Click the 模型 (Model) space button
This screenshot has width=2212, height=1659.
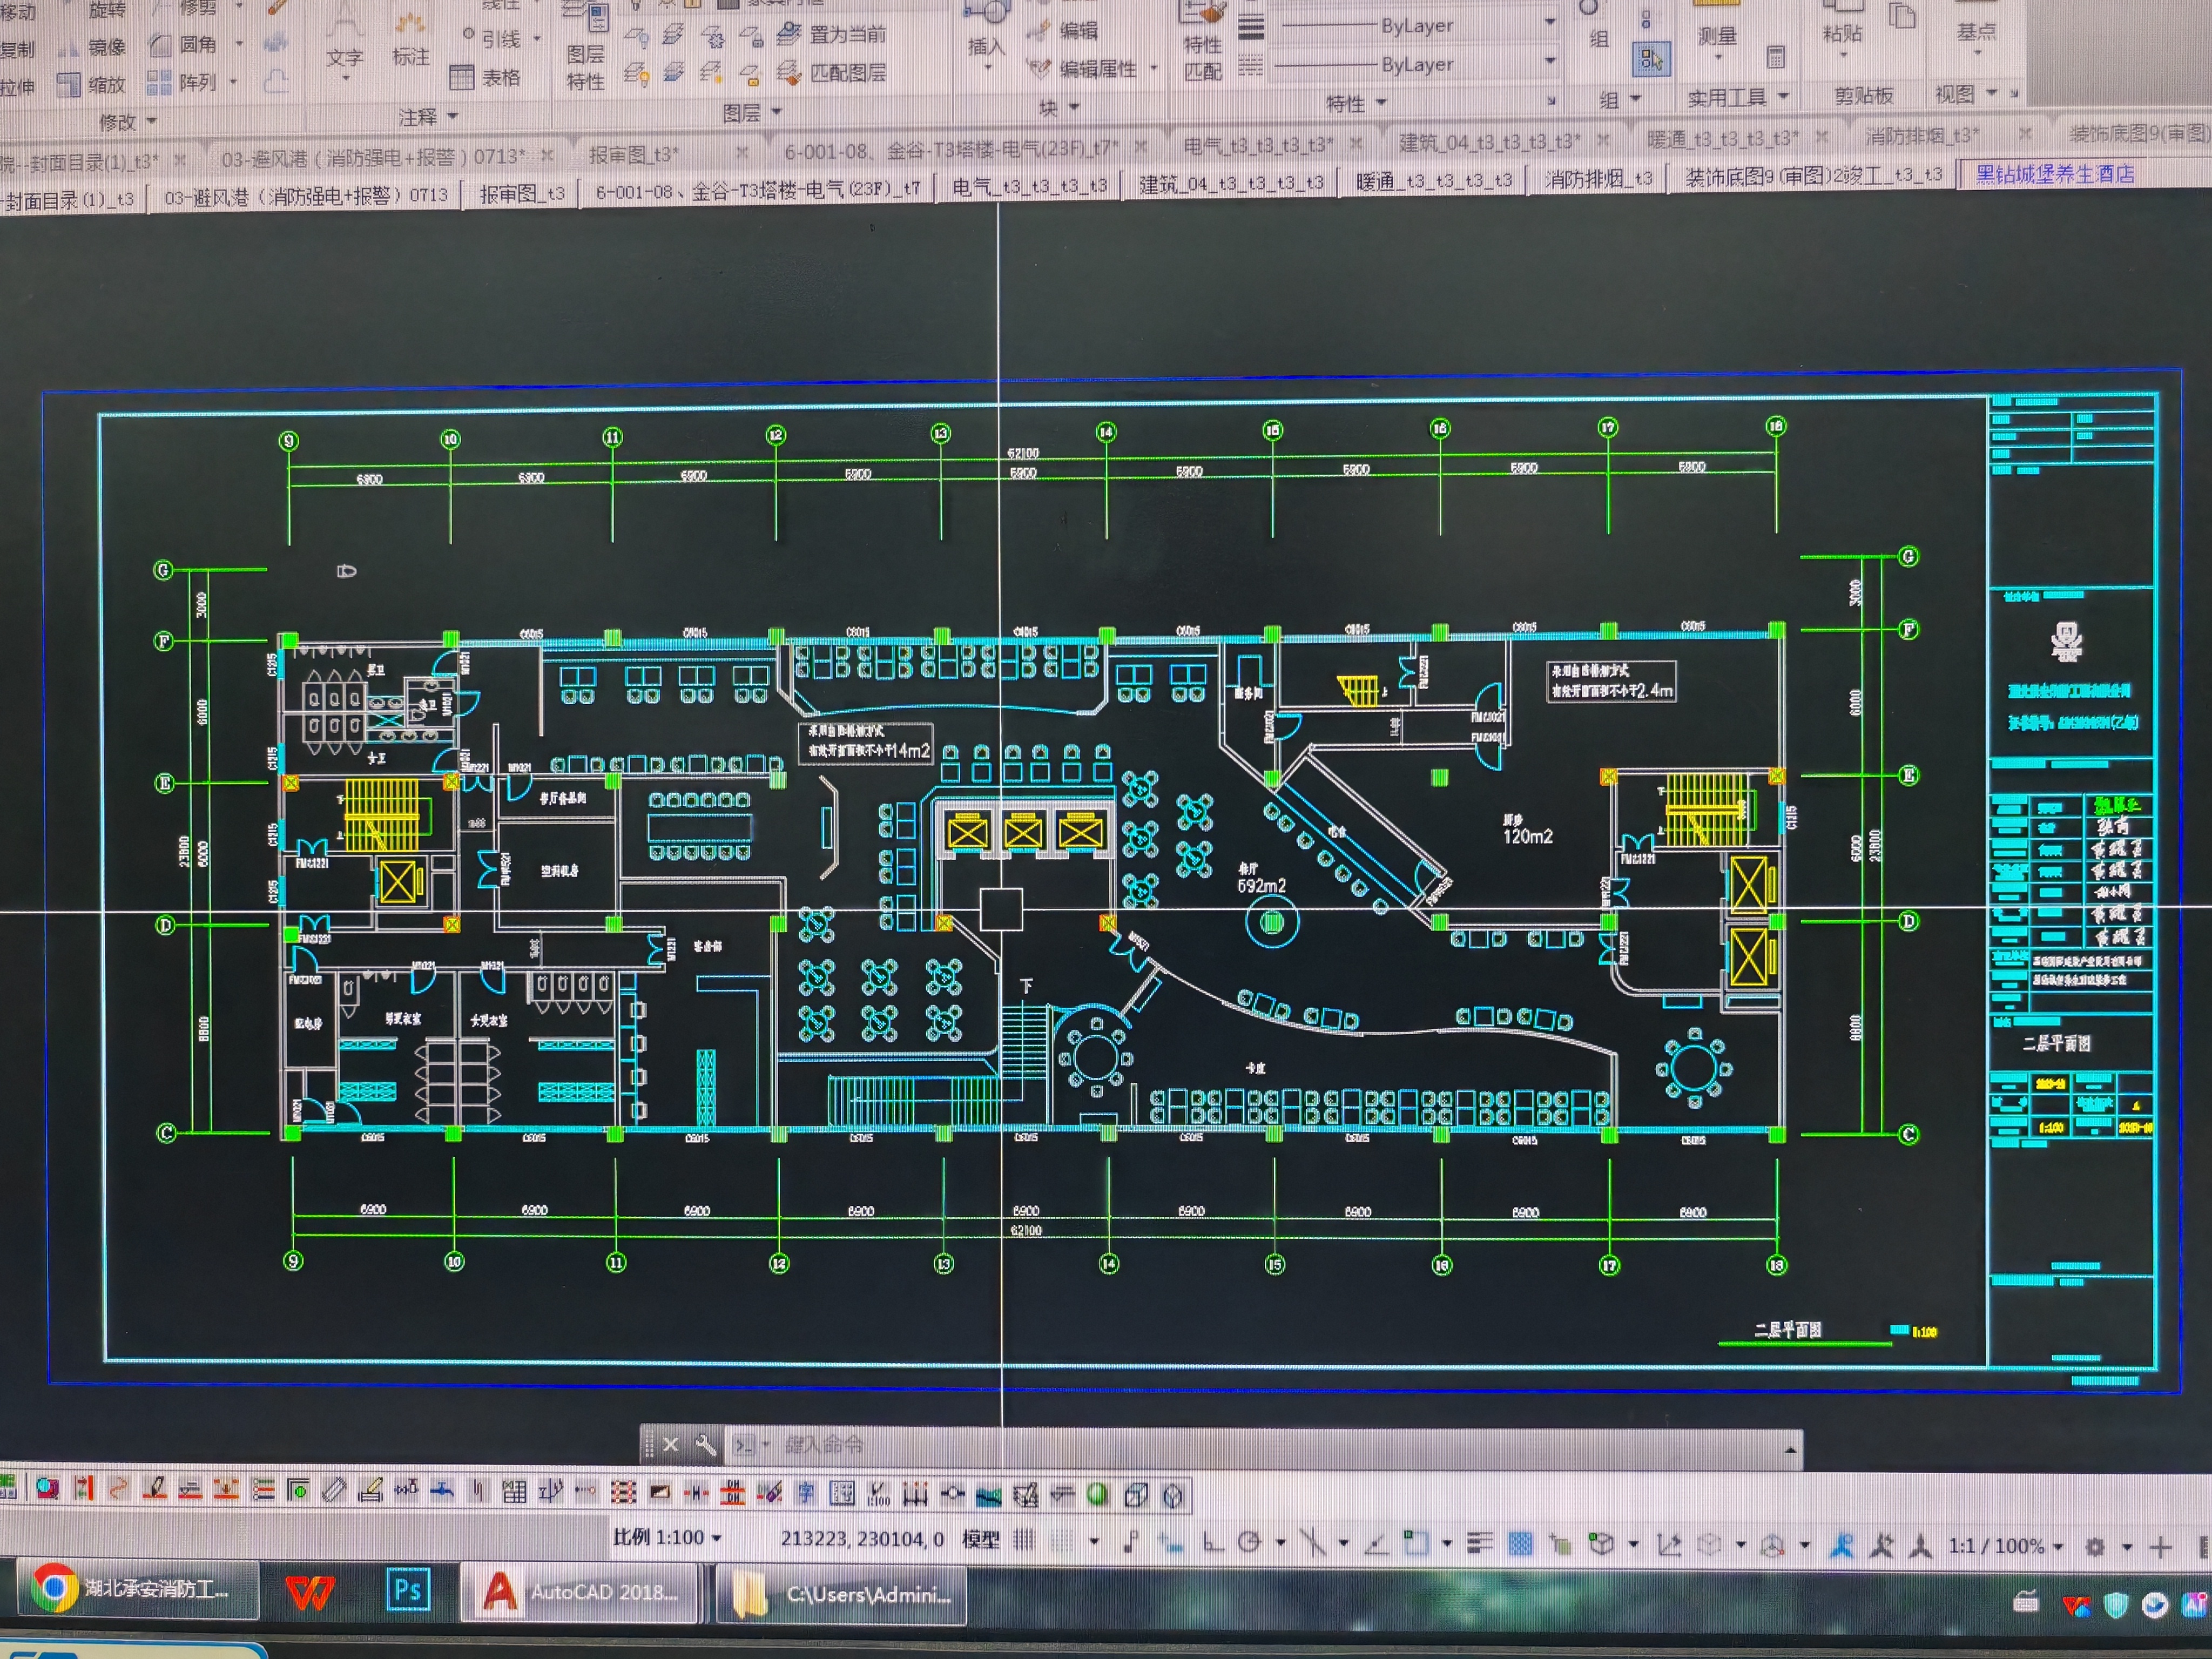(x=980, y=1539)
